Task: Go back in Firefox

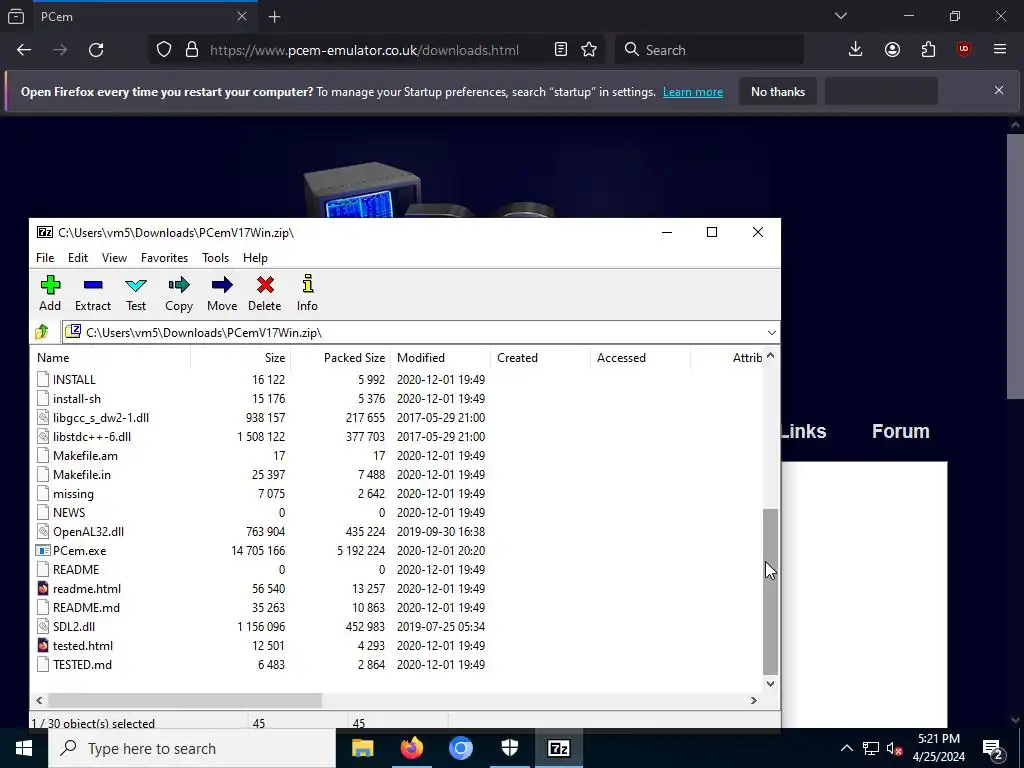Action: (x=24, y=50)
